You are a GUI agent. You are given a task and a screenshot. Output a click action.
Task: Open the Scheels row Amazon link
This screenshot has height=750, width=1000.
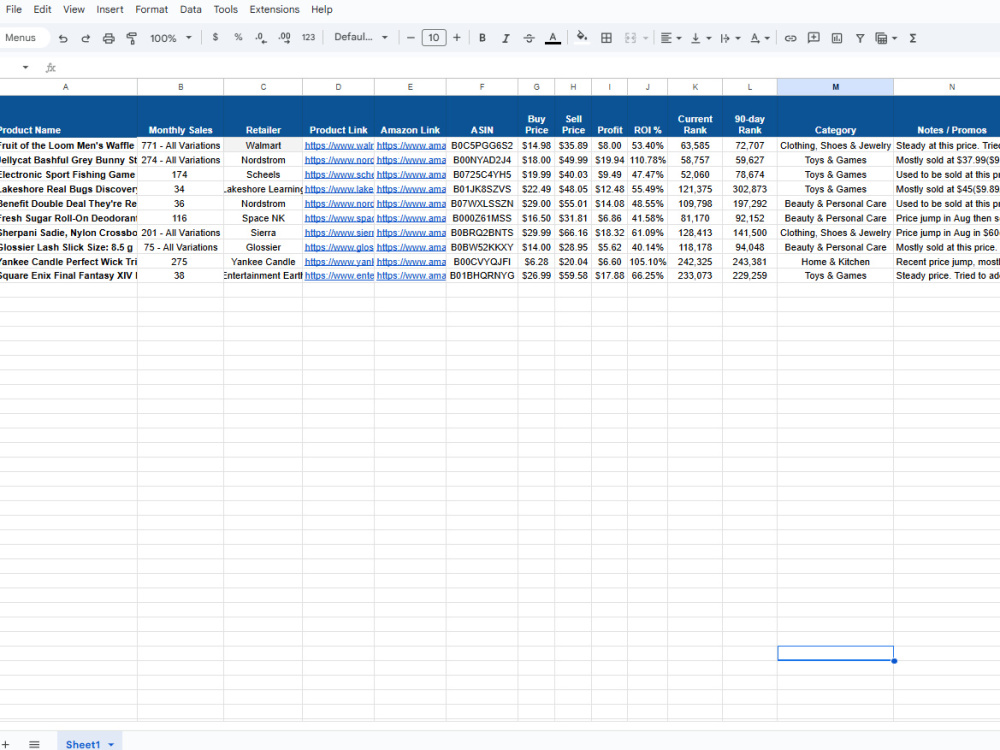point(411,175)
